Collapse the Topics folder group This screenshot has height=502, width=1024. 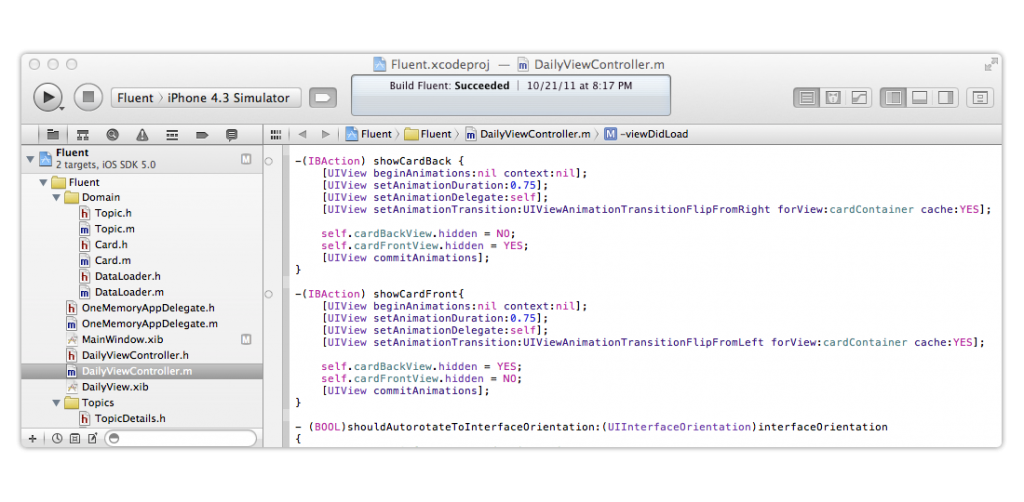pos(57,403)
